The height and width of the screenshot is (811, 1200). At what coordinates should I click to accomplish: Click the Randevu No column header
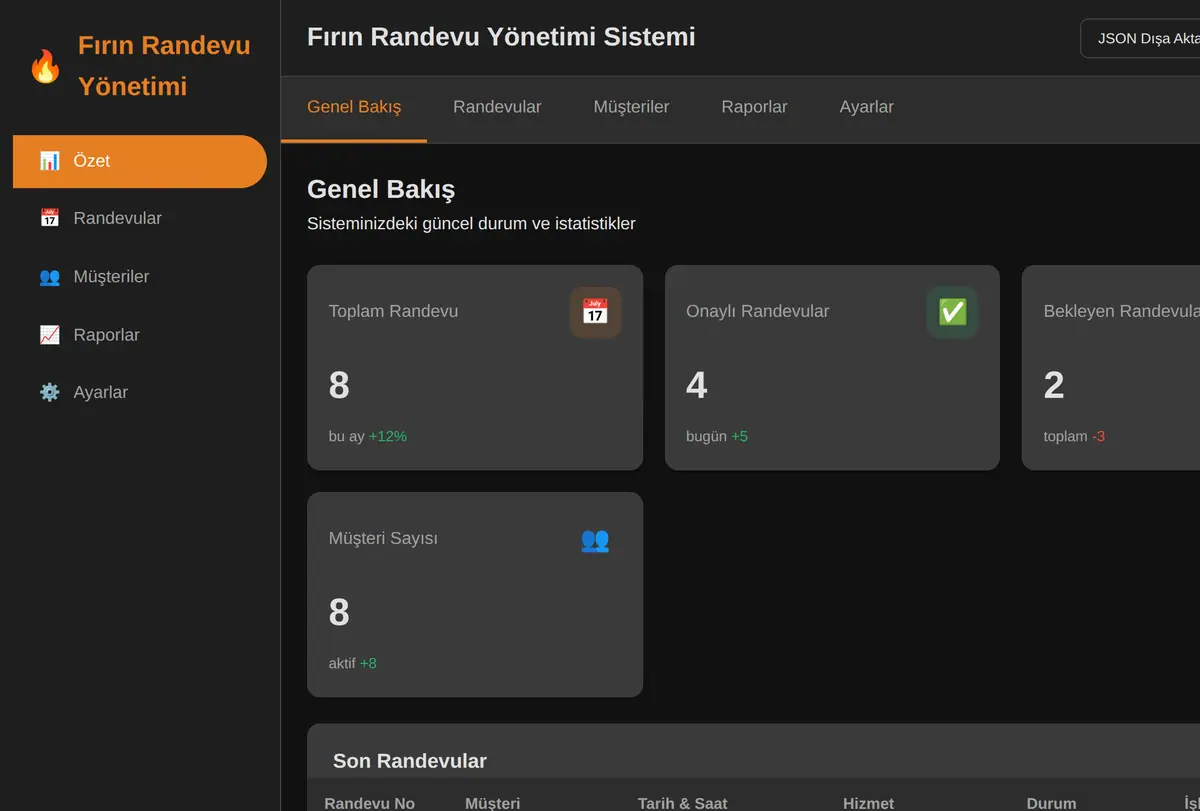tap(369, 803)
